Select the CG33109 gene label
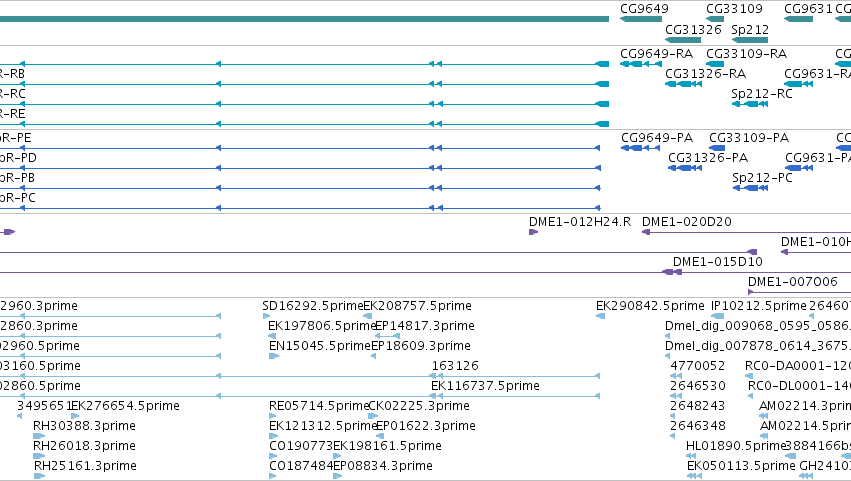Screen dimensions: 851x481 tap(734, 9)
